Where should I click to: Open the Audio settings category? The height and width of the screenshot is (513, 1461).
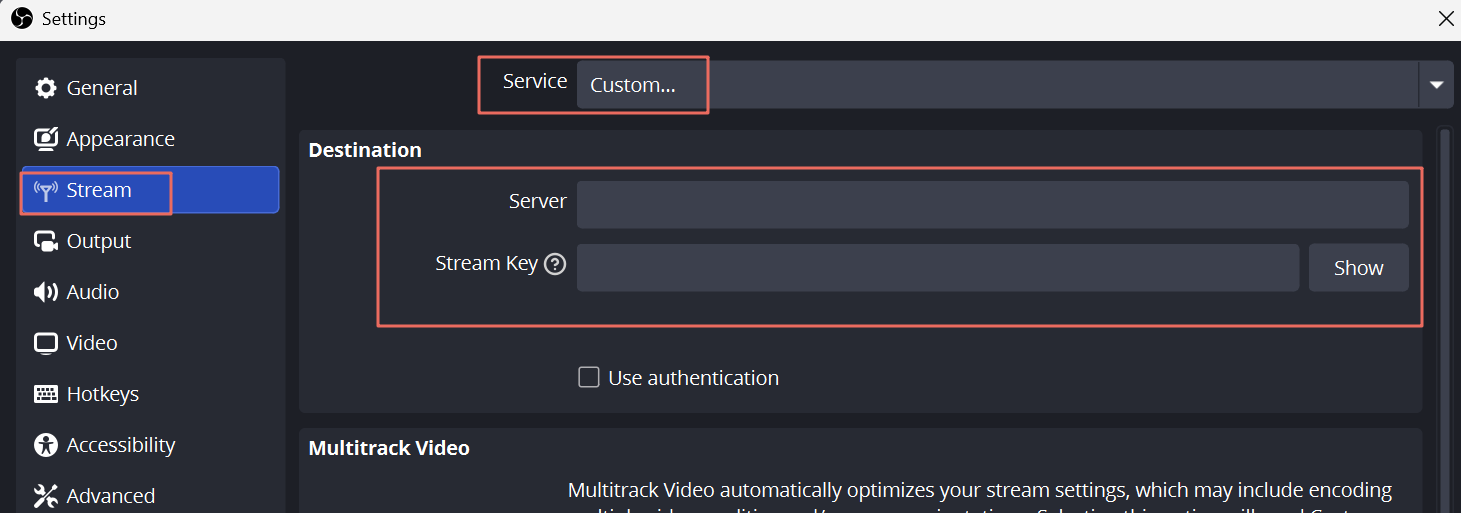[x=150, y=292]
